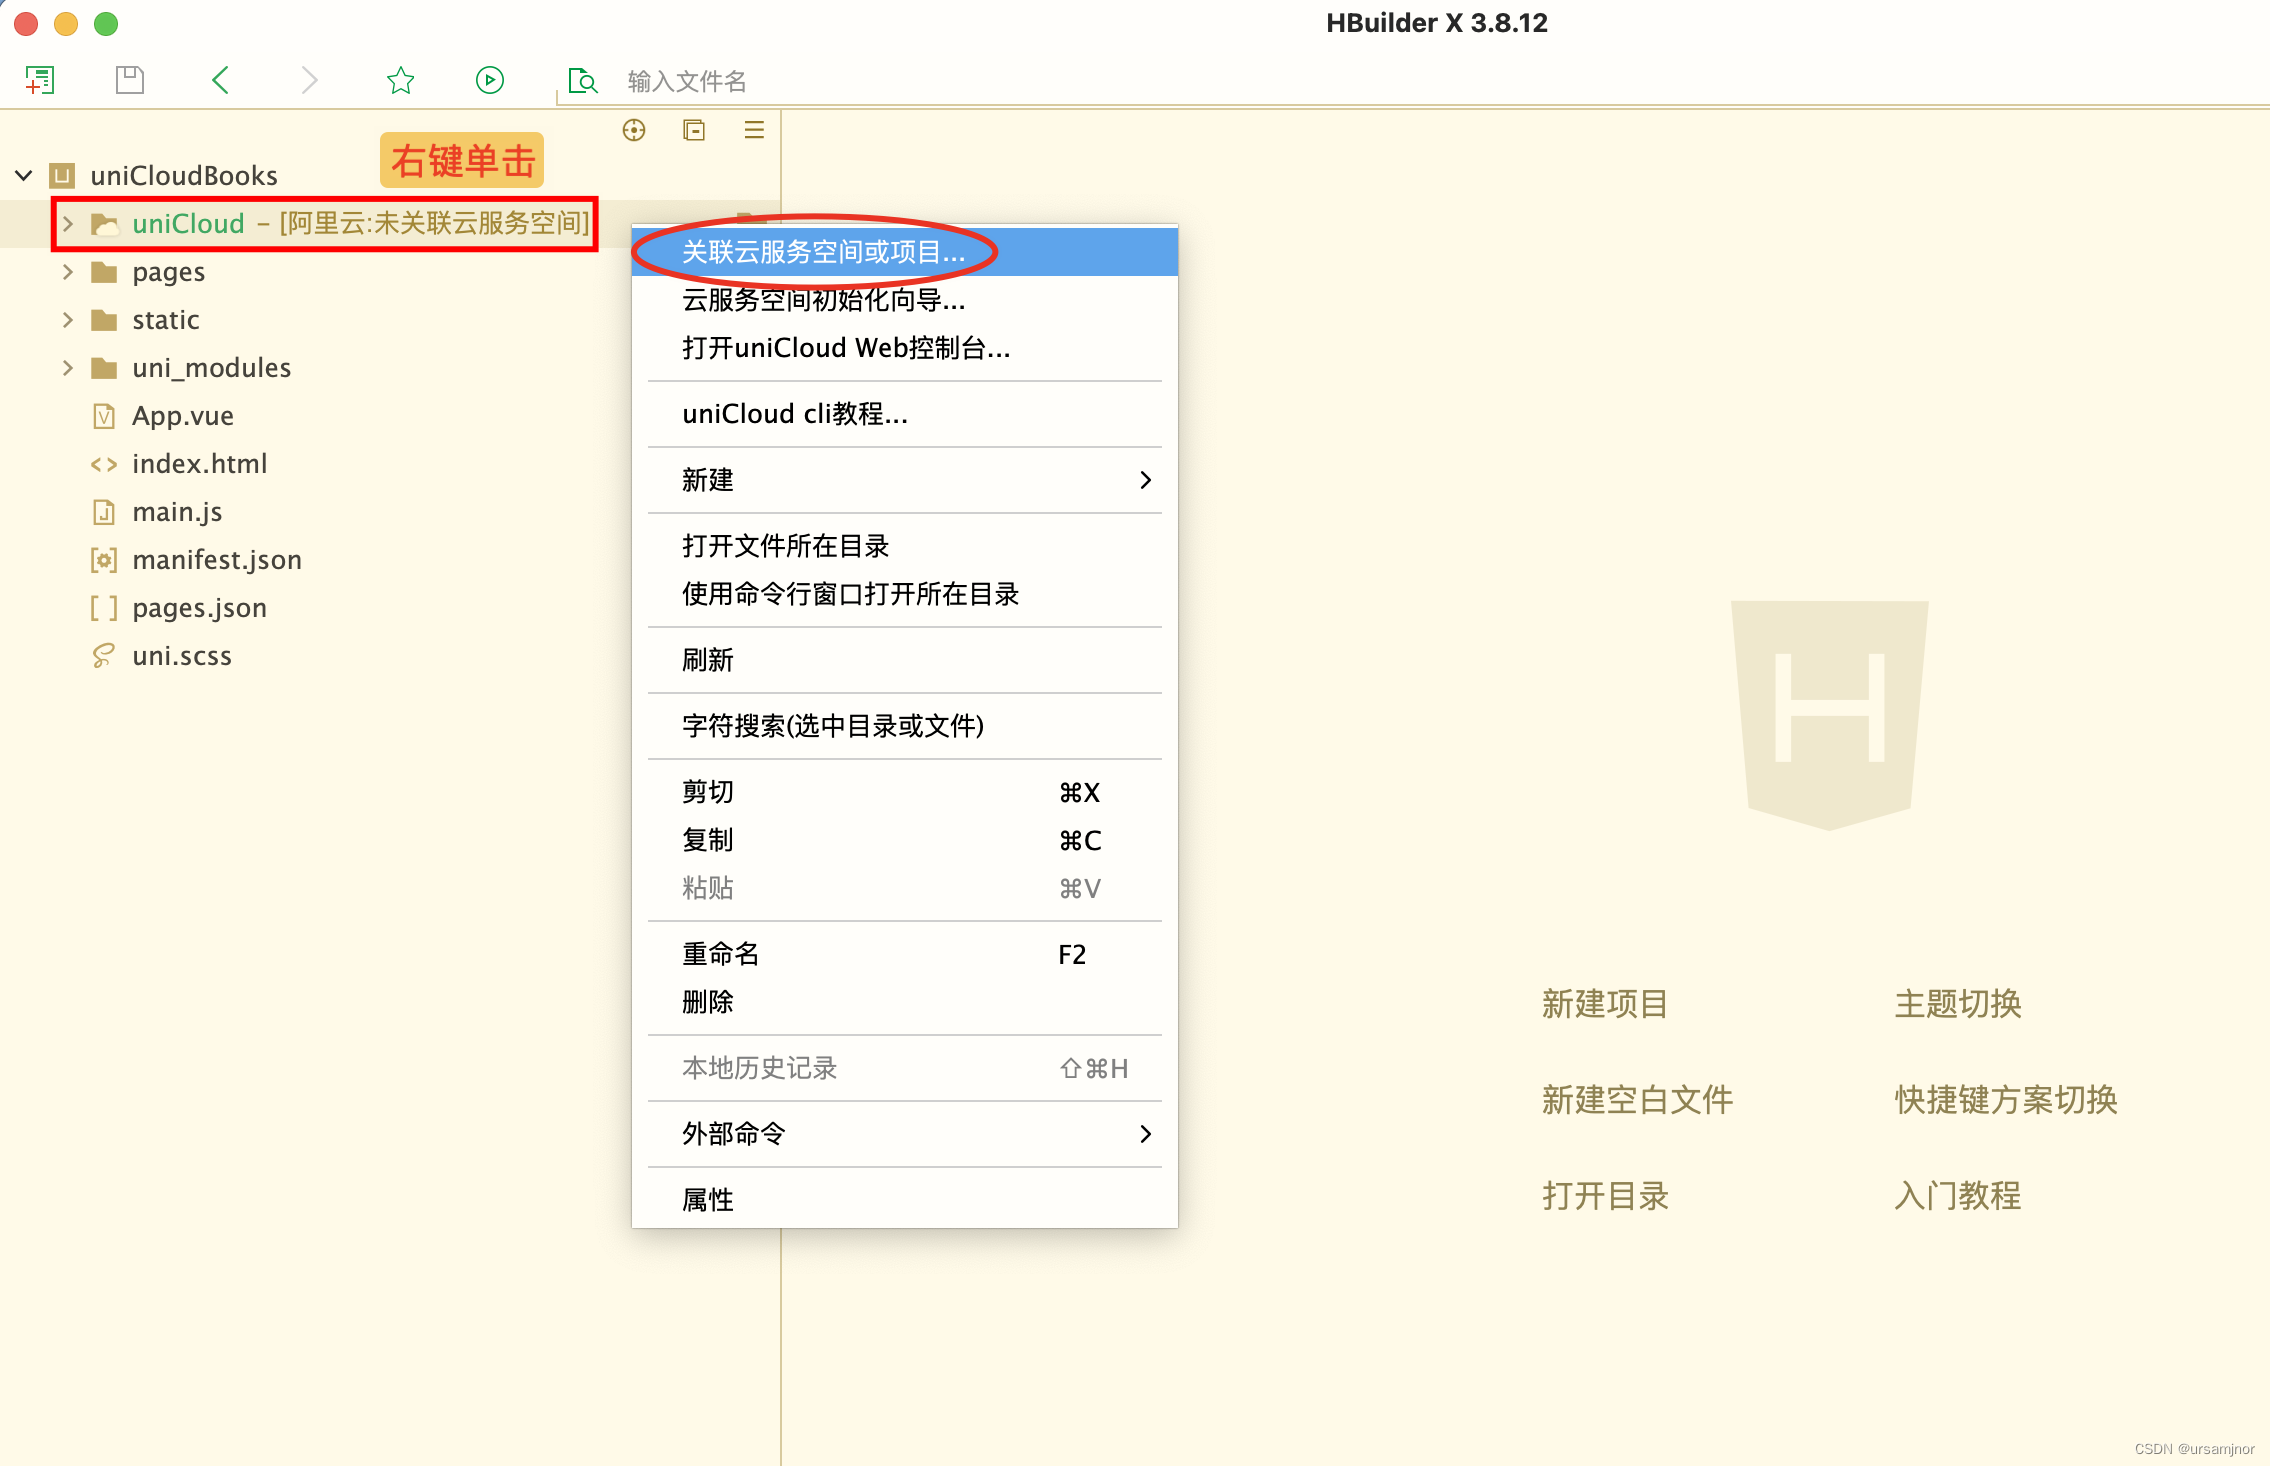Click the uniCloud cloud folder icon
The height and width of the screenshot is (1466, 2270).
pos(105,224)
